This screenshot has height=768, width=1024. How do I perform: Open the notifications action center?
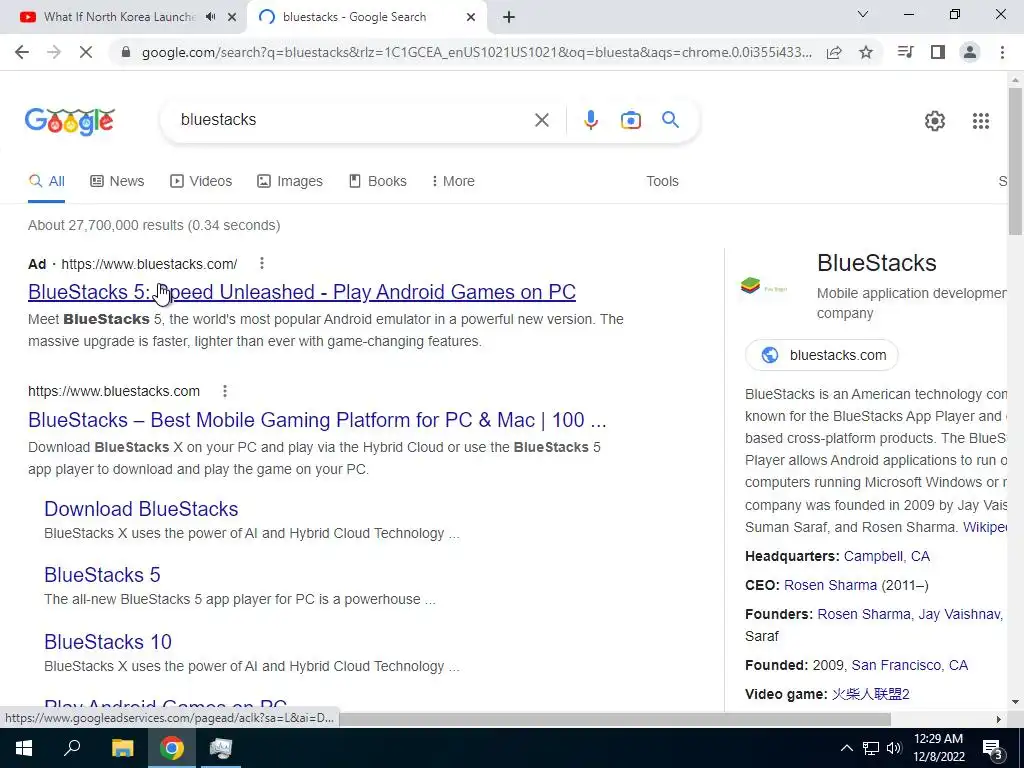[993, 748]
